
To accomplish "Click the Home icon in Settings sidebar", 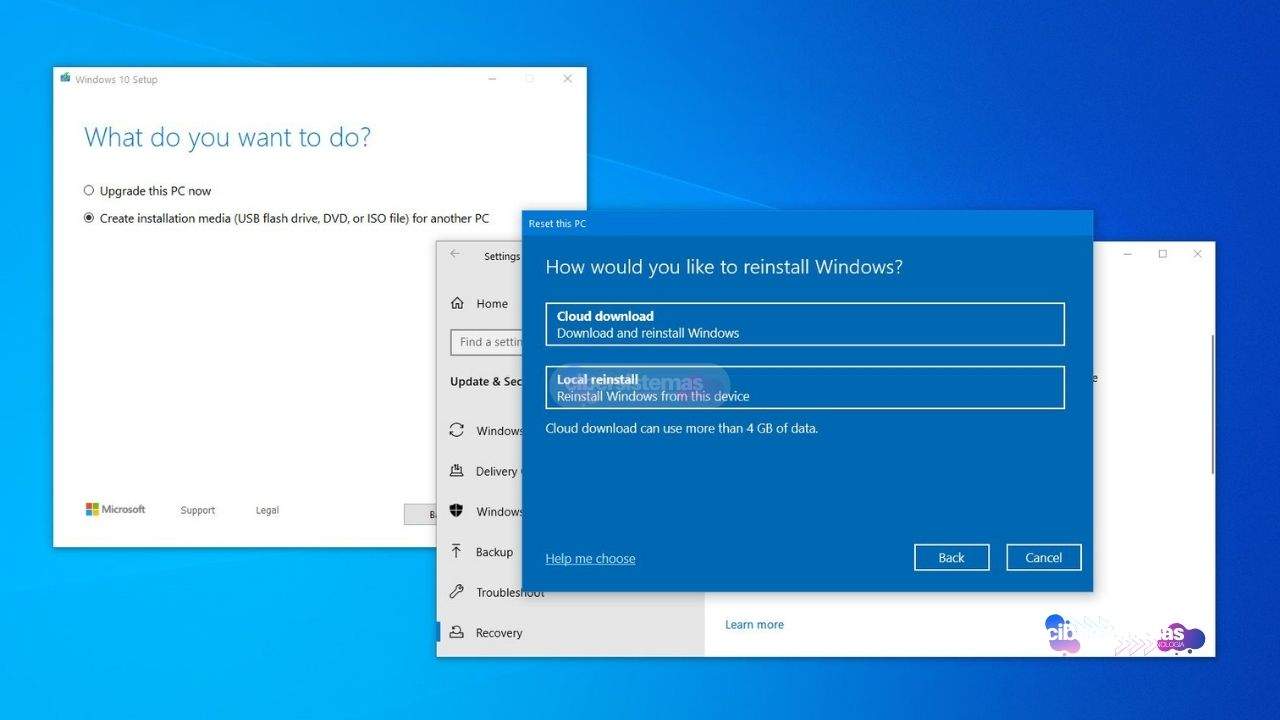I will point(457,303).
